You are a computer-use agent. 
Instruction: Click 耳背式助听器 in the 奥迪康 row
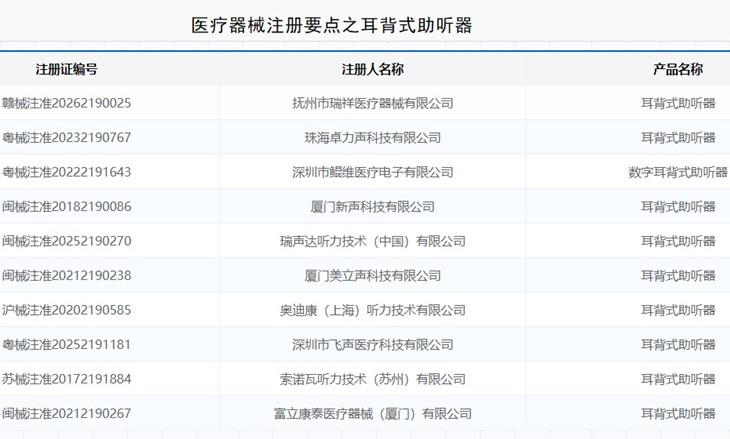pos(678,310)
